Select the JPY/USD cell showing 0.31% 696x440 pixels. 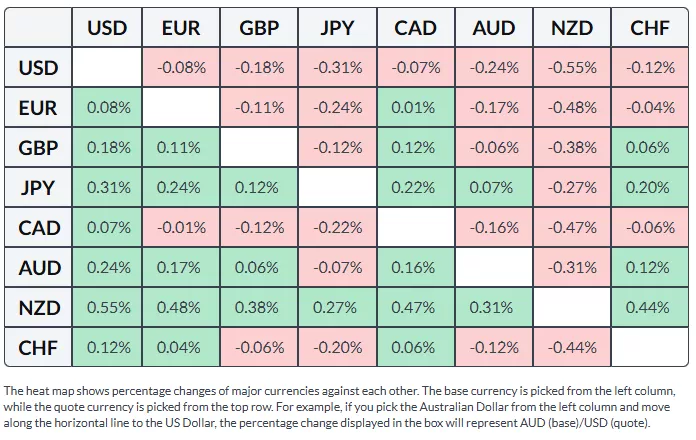coord(107,188)
